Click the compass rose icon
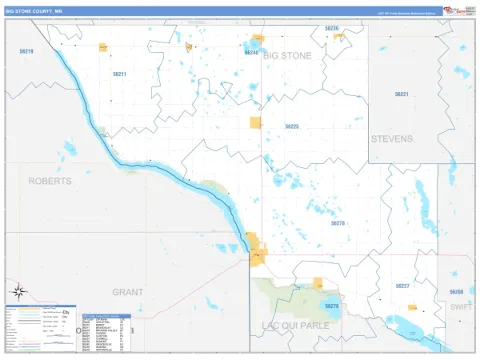Screen dimensions: 480x360 pyautogui.click(x=19, y=292)
